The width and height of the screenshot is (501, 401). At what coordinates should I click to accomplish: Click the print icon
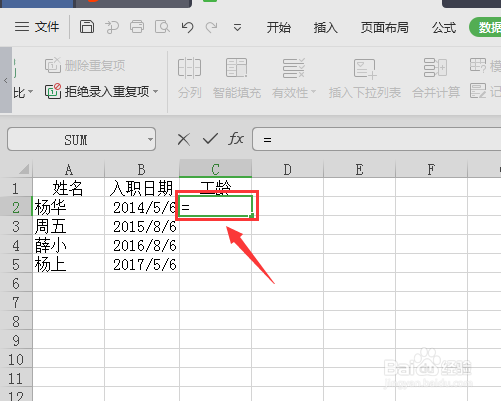point(137,27)
